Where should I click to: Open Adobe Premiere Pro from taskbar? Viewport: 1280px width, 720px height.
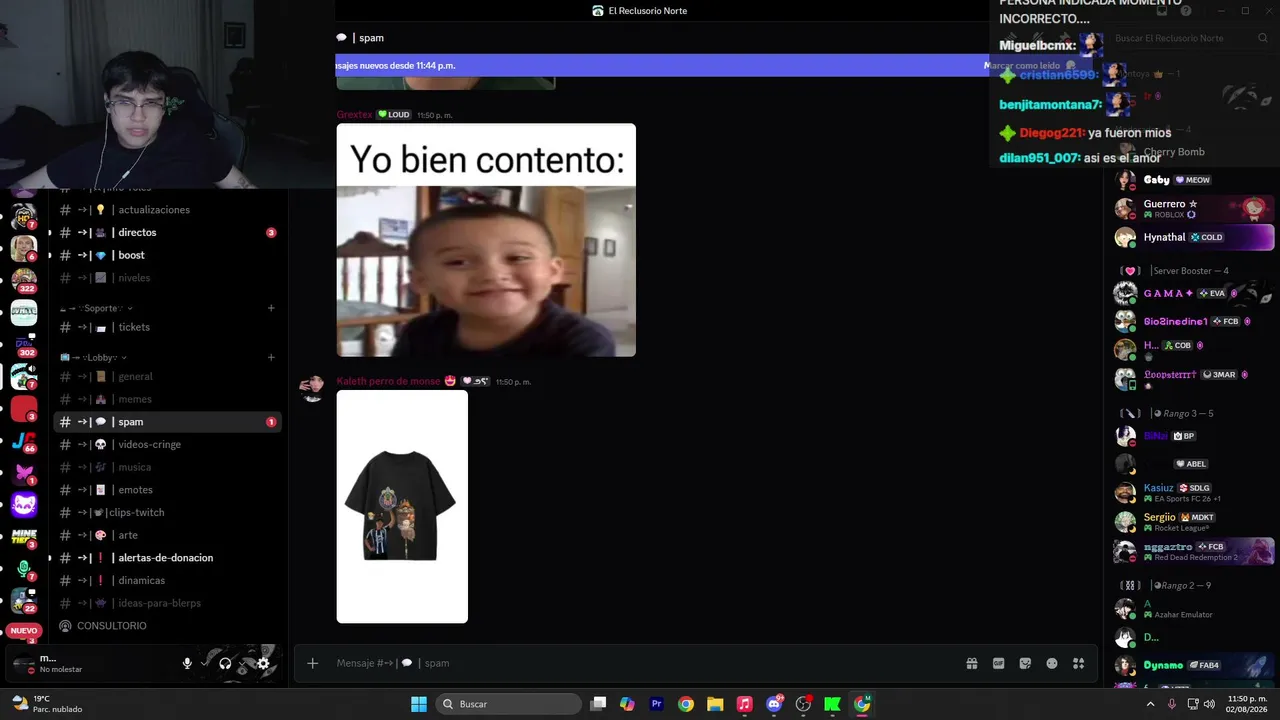tap(656, 704)
